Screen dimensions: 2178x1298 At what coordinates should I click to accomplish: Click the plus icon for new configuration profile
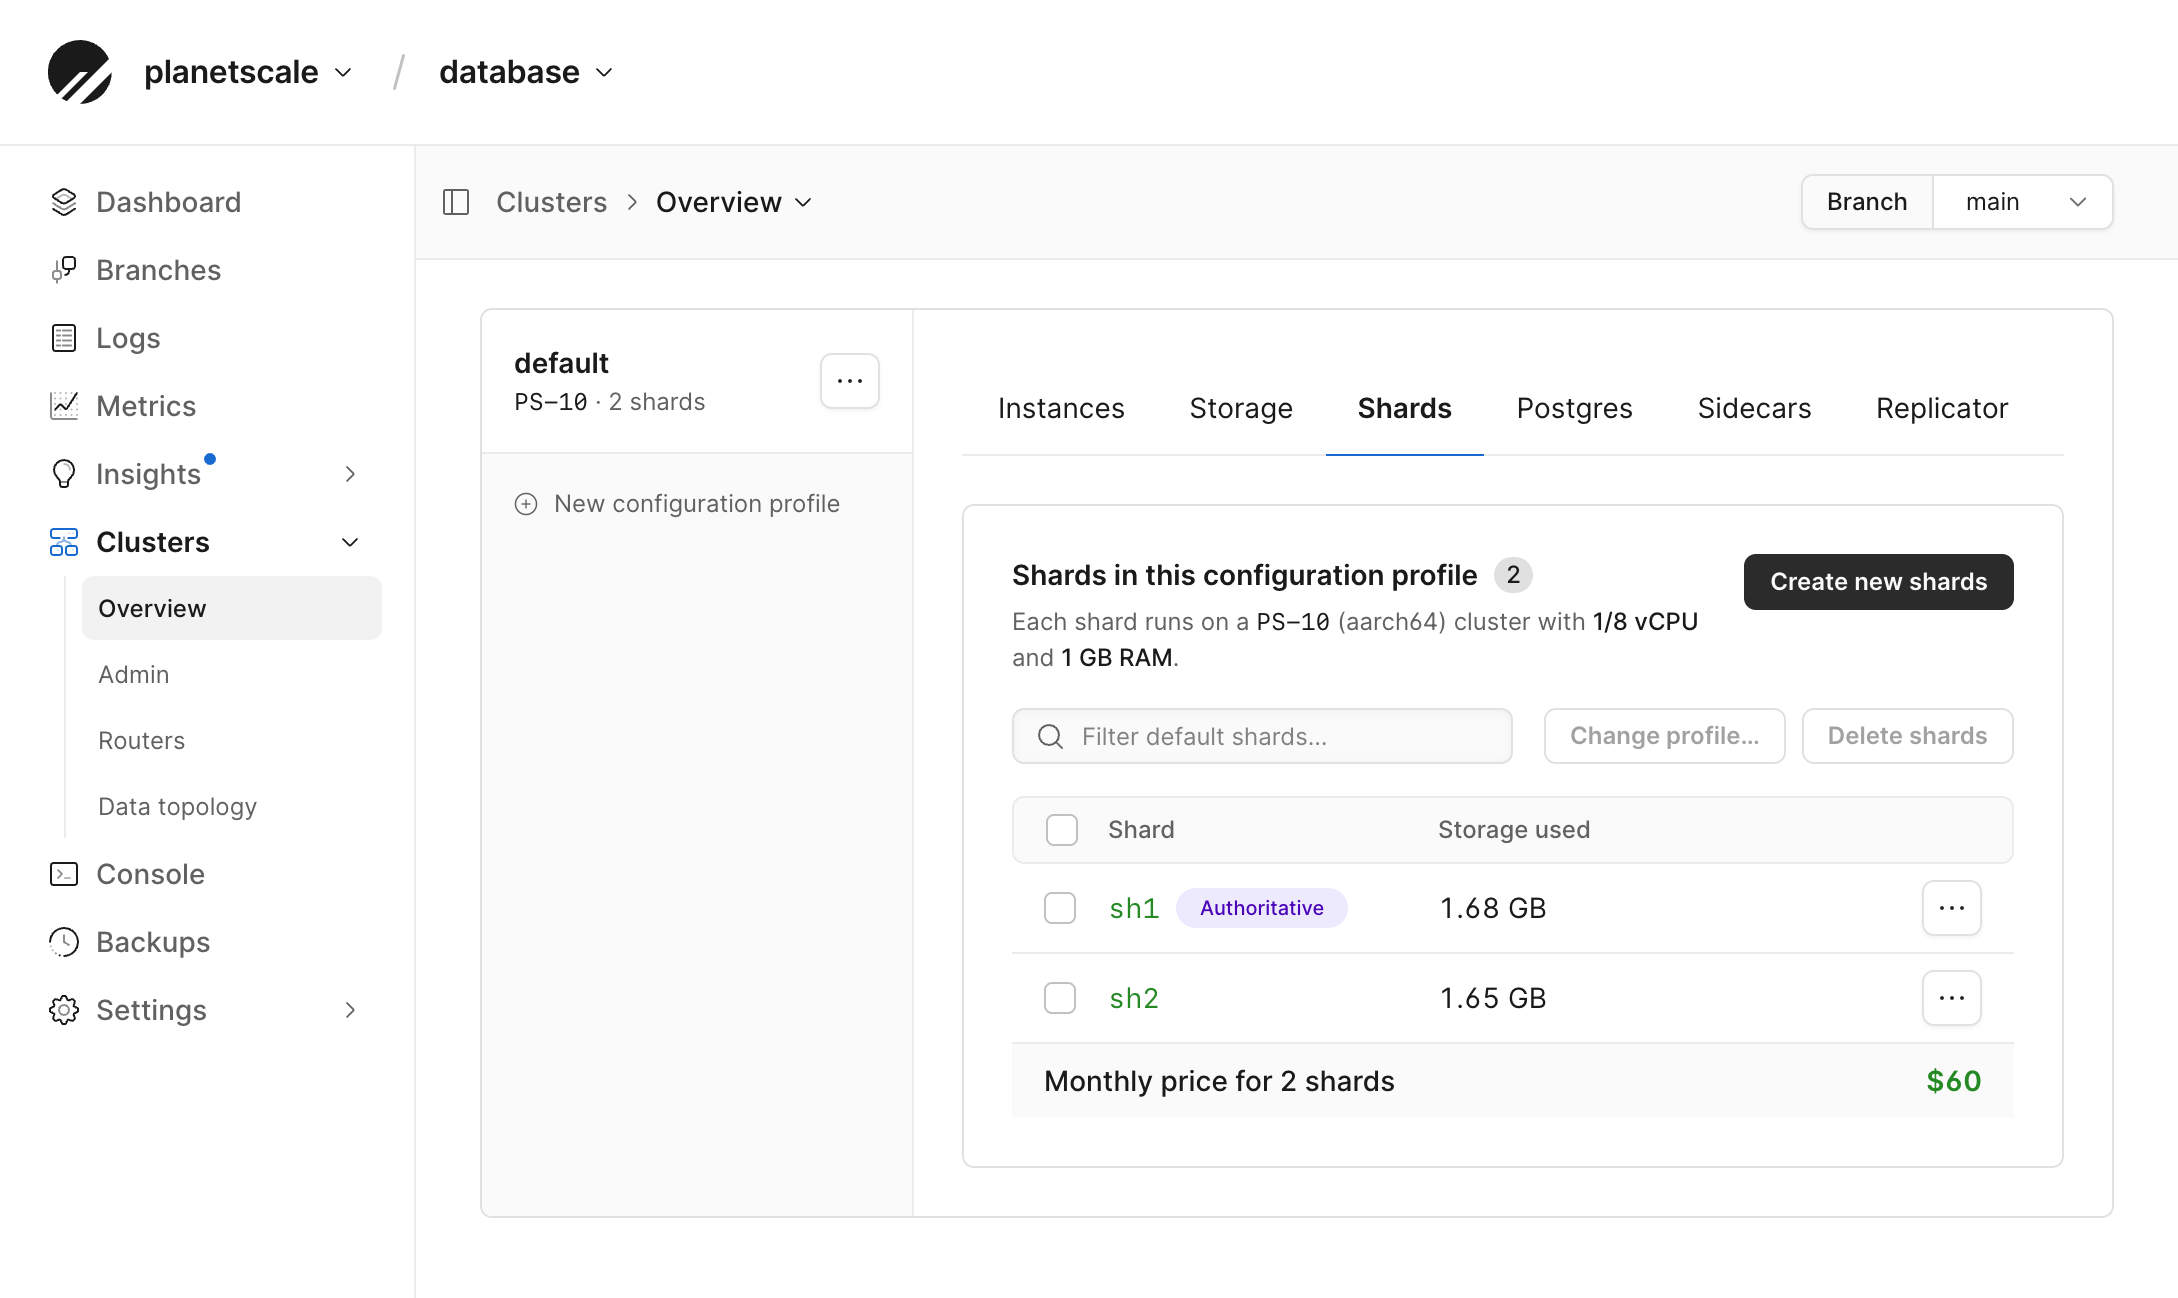click(526, 504)
